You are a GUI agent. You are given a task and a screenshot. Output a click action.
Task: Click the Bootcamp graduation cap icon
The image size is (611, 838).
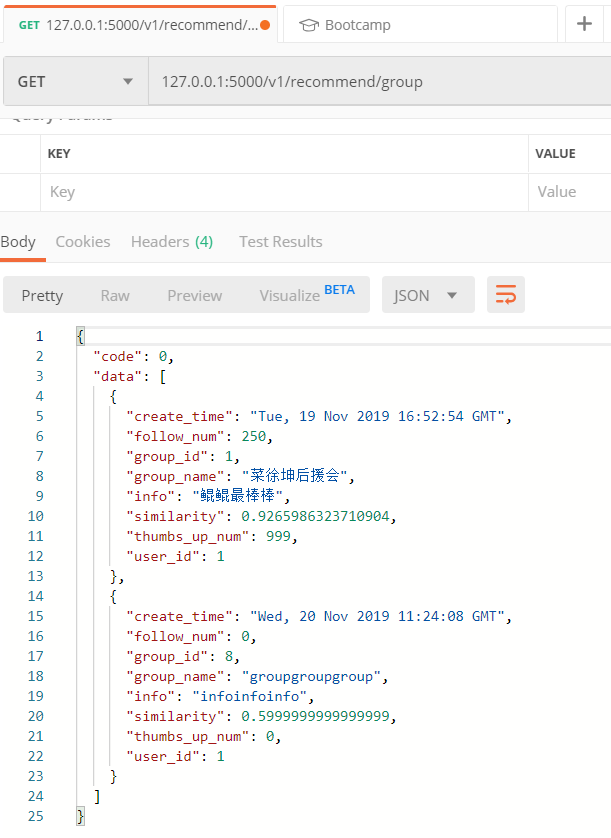click(309, 25)
